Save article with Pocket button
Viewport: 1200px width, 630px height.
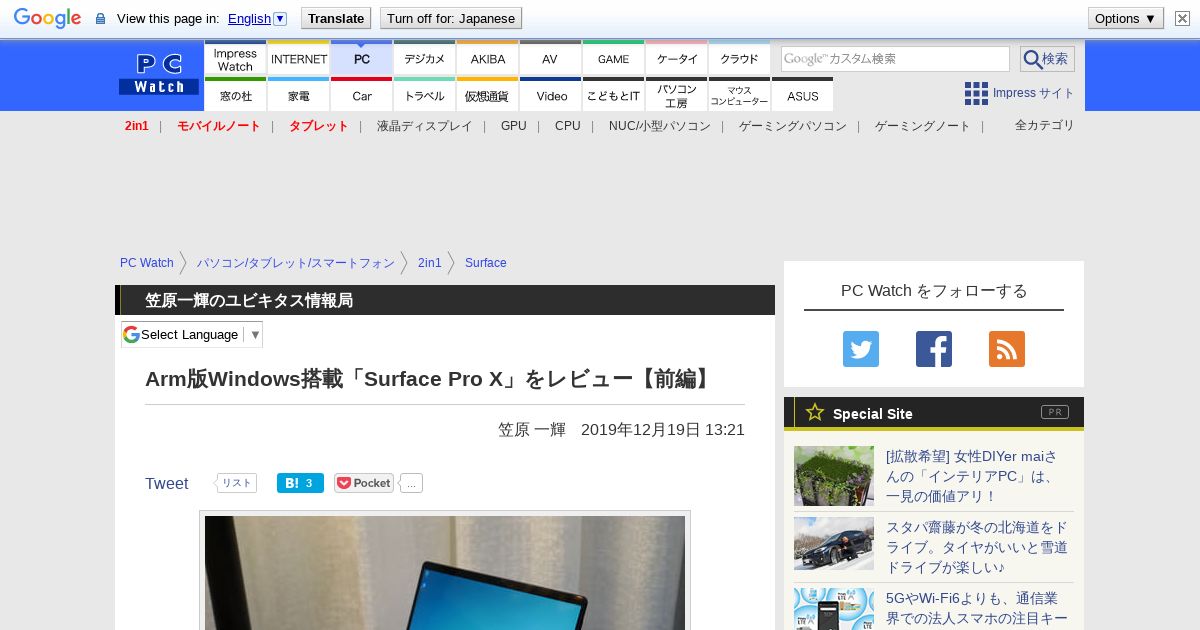(x=364, y=483)
